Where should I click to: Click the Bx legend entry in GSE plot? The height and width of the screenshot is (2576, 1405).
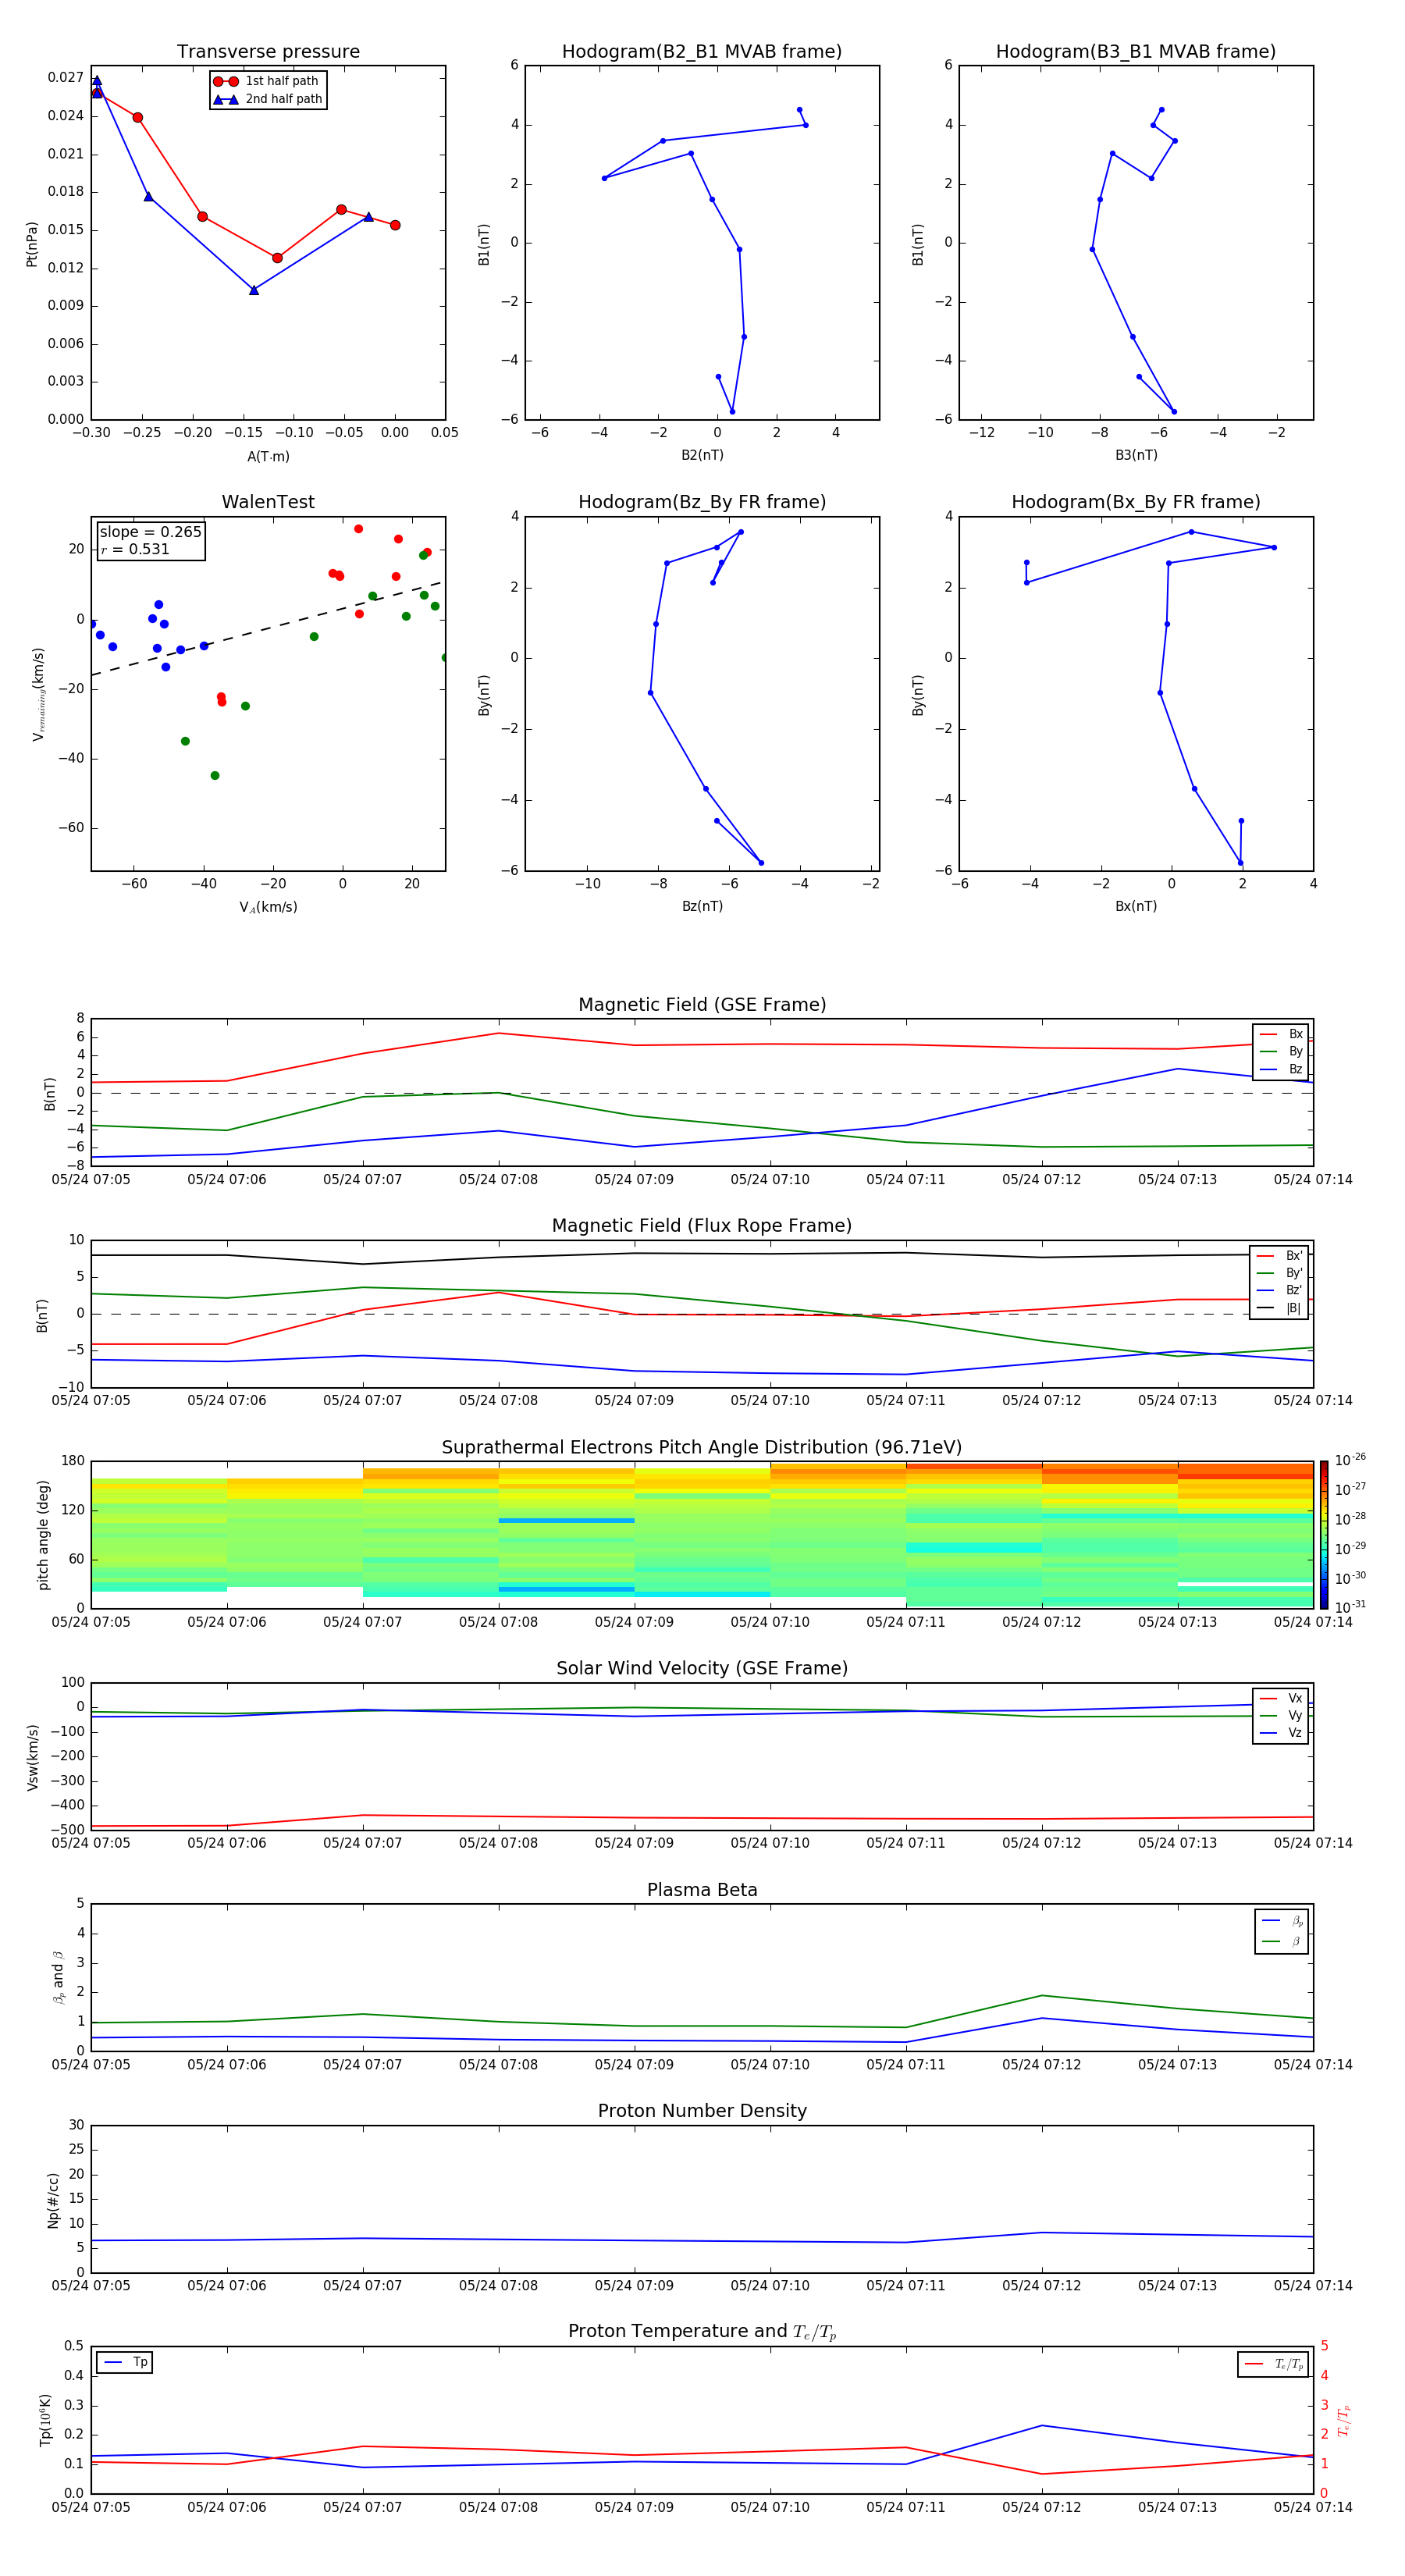1281,1034
